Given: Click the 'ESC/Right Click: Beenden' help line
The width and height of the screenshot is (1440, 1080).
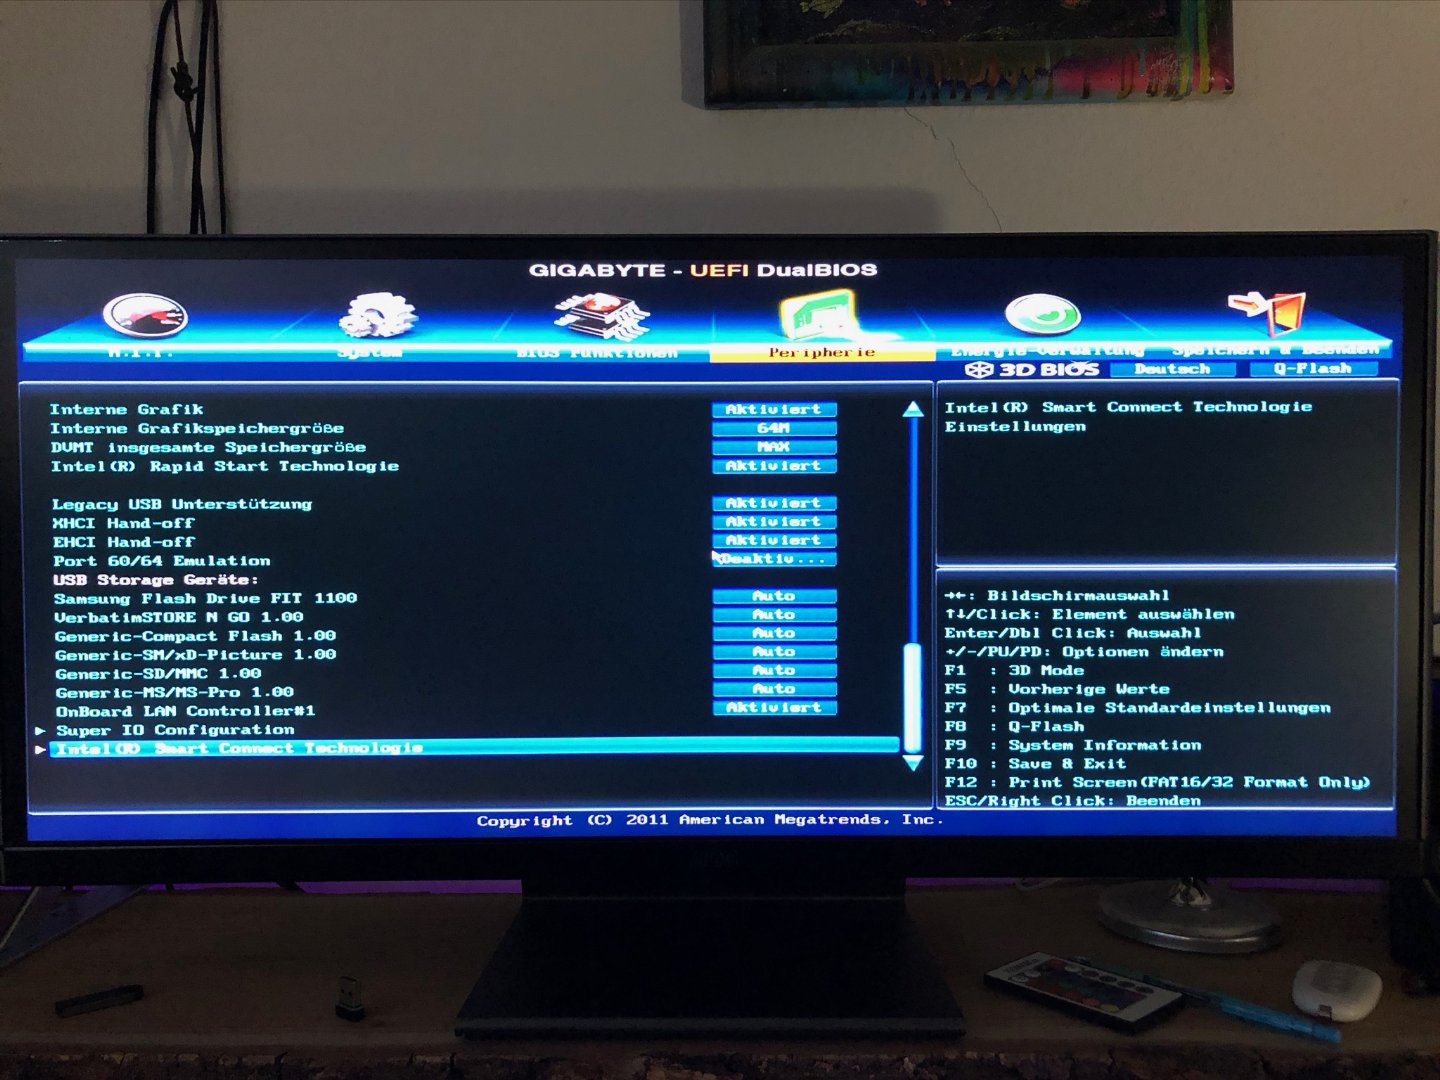Looking at the screenshot, I should point(1073,800).
